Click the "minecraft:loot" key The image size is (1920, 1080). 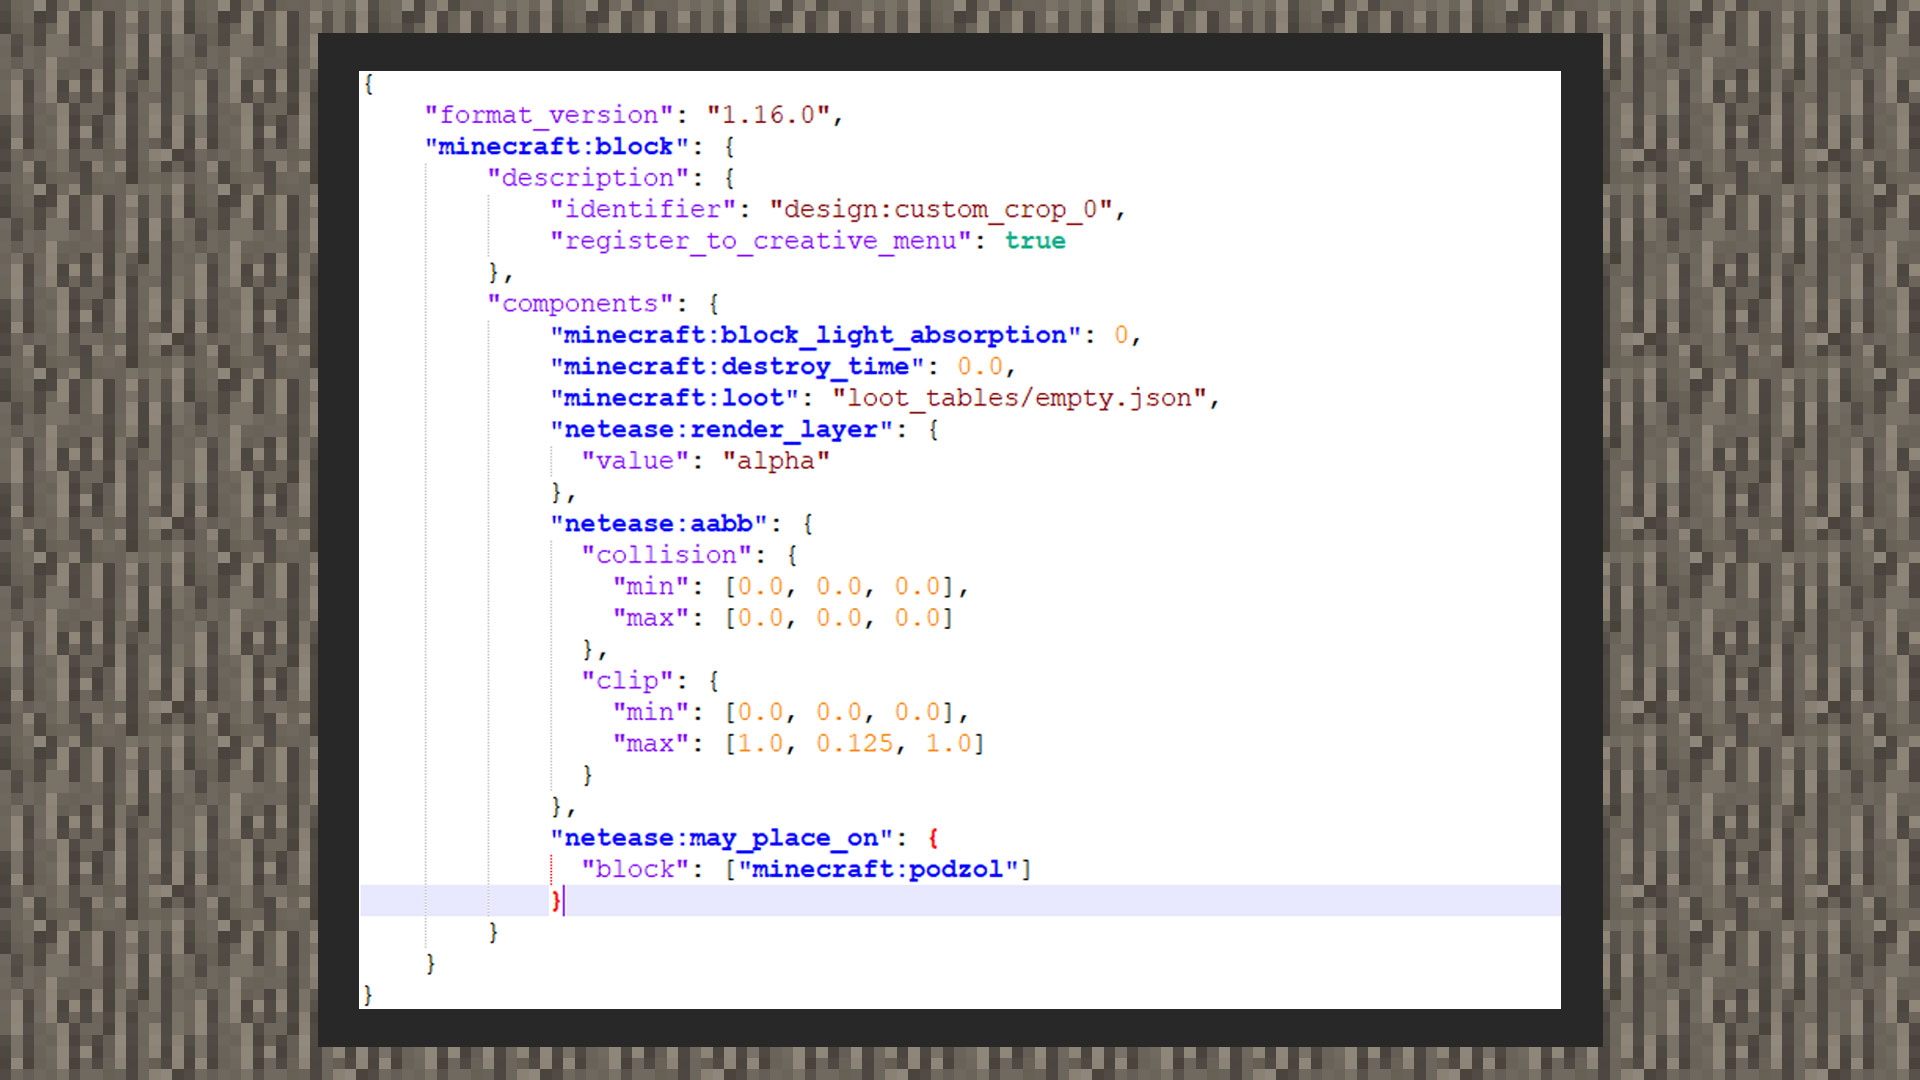tap(674, 398)
